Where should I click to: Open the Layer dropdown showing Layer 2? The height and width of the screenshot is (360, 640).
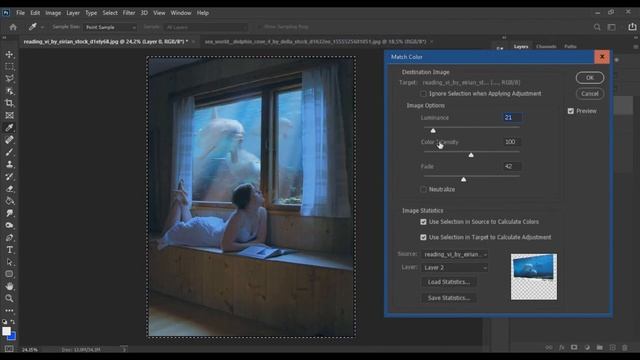tap(455, 268)
